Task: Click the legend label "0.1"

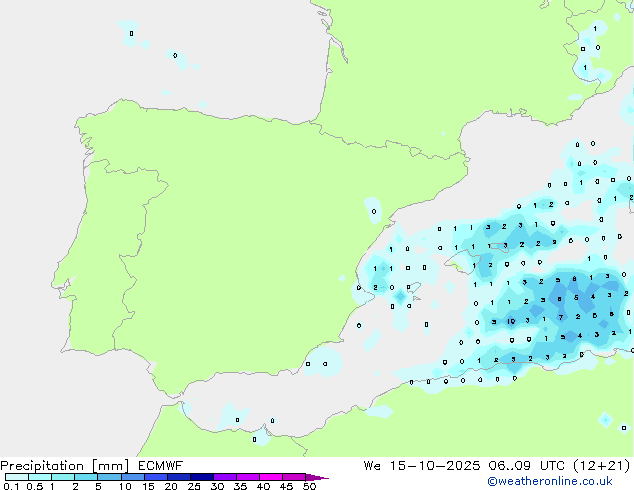Action: click(x=11, y=486)
